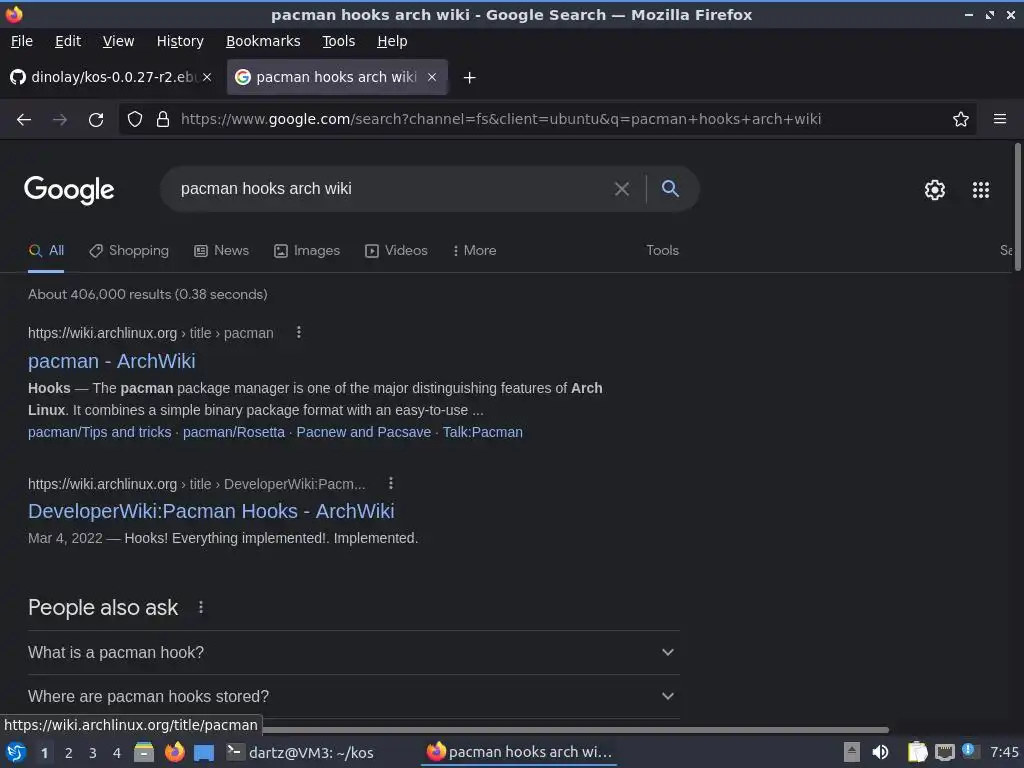Screen dimensions: 1024x768
Task: Go back to the previous page
Action: (24, 120)
